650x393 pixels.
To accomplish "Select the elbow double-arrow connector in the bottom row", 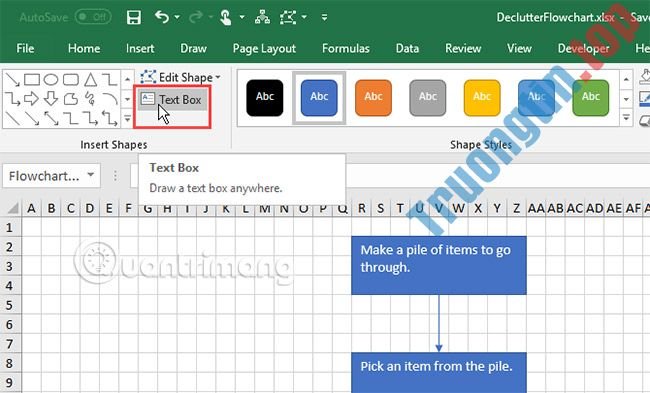I will click(110, 119).
